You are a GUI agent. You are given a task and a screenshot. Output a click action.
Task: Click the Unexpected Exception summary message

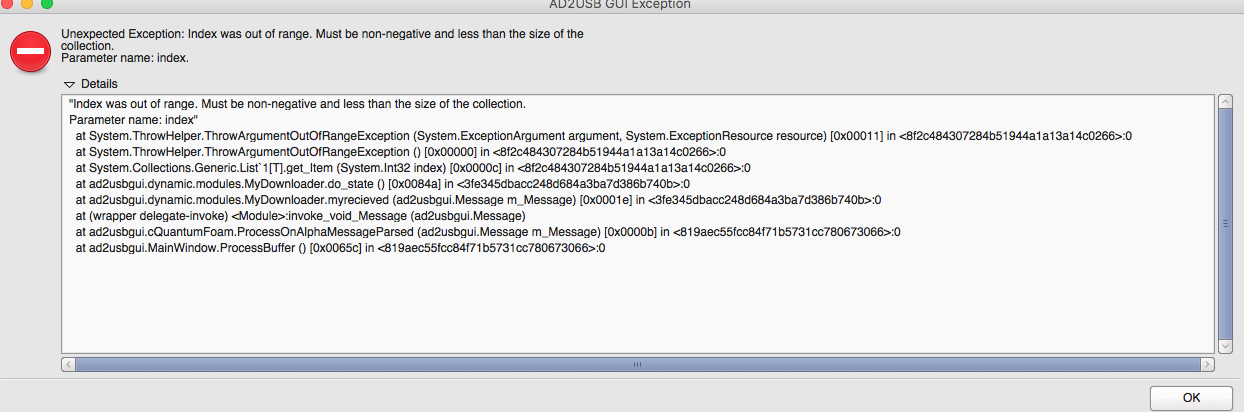point(322,46)
